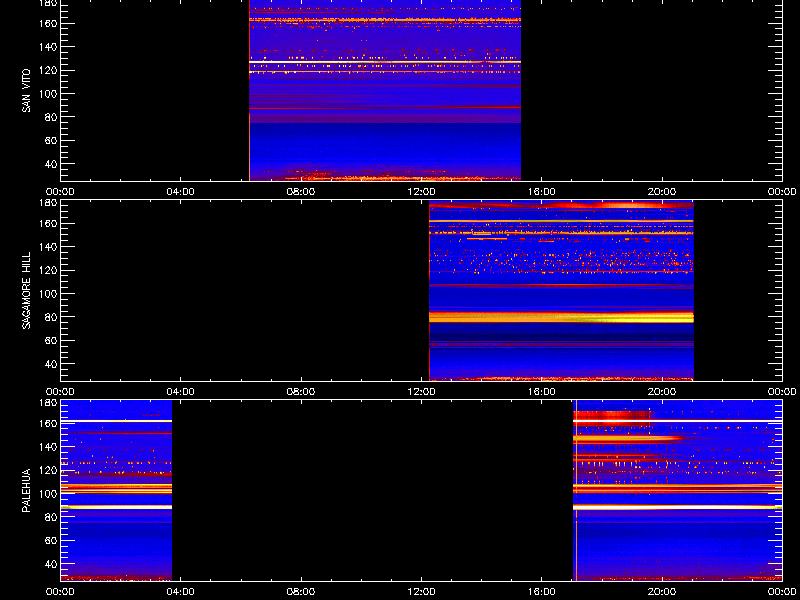The width and height of the screenshot is (800, 600).
Task: Click the 20:00 label under San Vito panel
Action: [662, 192]
